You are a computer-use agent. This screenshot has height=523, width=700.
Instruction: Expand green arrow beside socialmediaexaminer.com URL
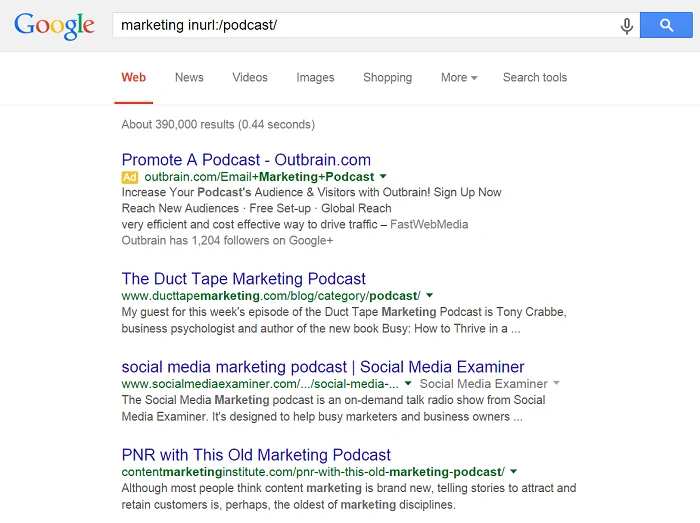point(408,383)
